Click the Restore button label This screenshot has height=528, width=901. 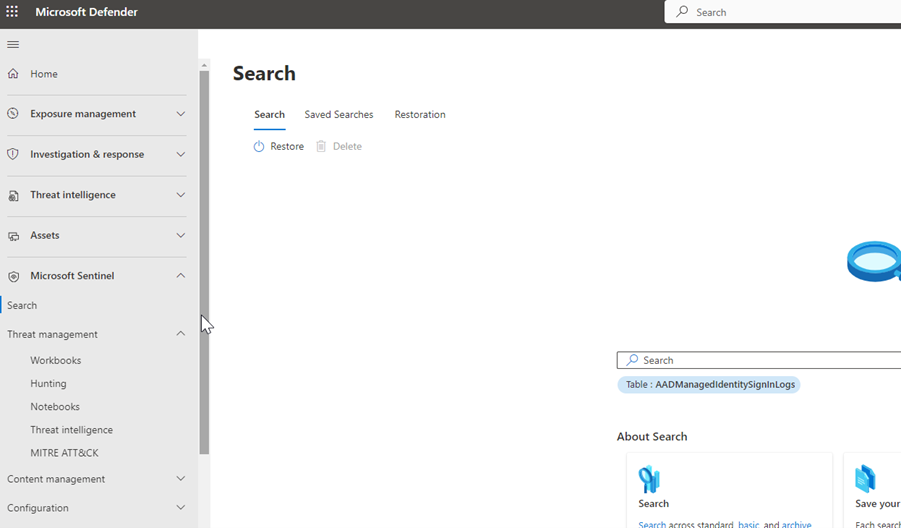click(287, 147)
